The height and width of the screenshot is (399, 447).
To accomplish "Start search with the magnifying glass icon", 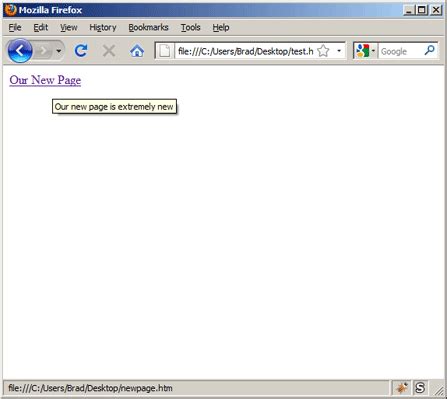I will (430, 50).
